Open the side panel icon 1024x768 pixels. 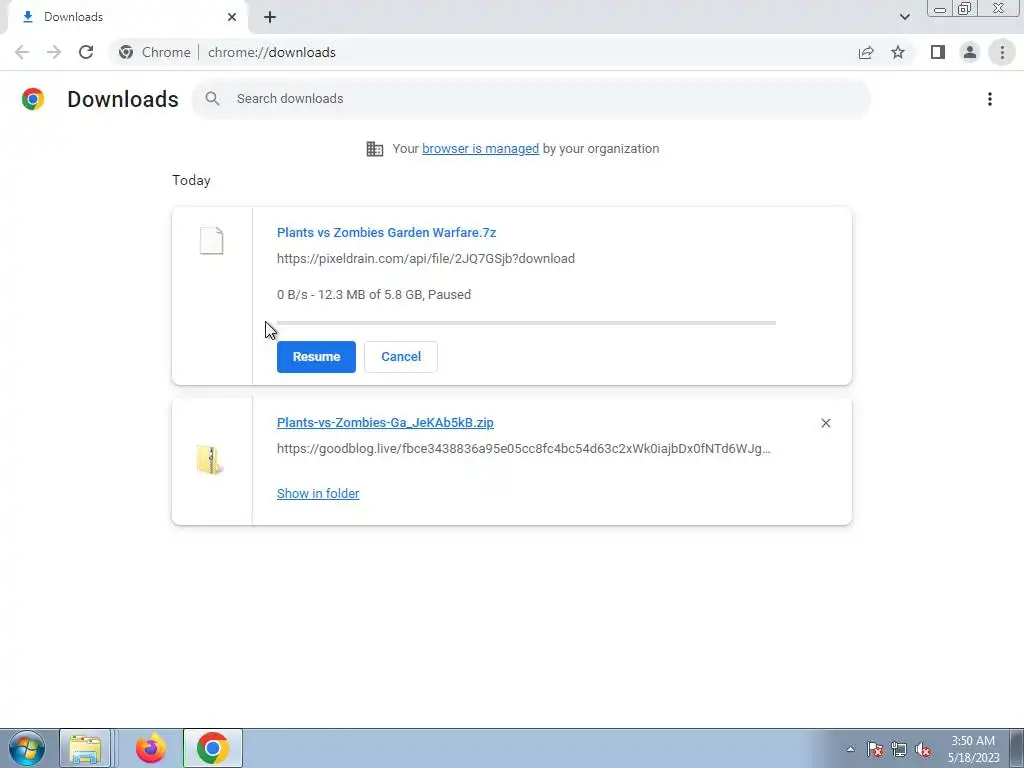[938, 52]
